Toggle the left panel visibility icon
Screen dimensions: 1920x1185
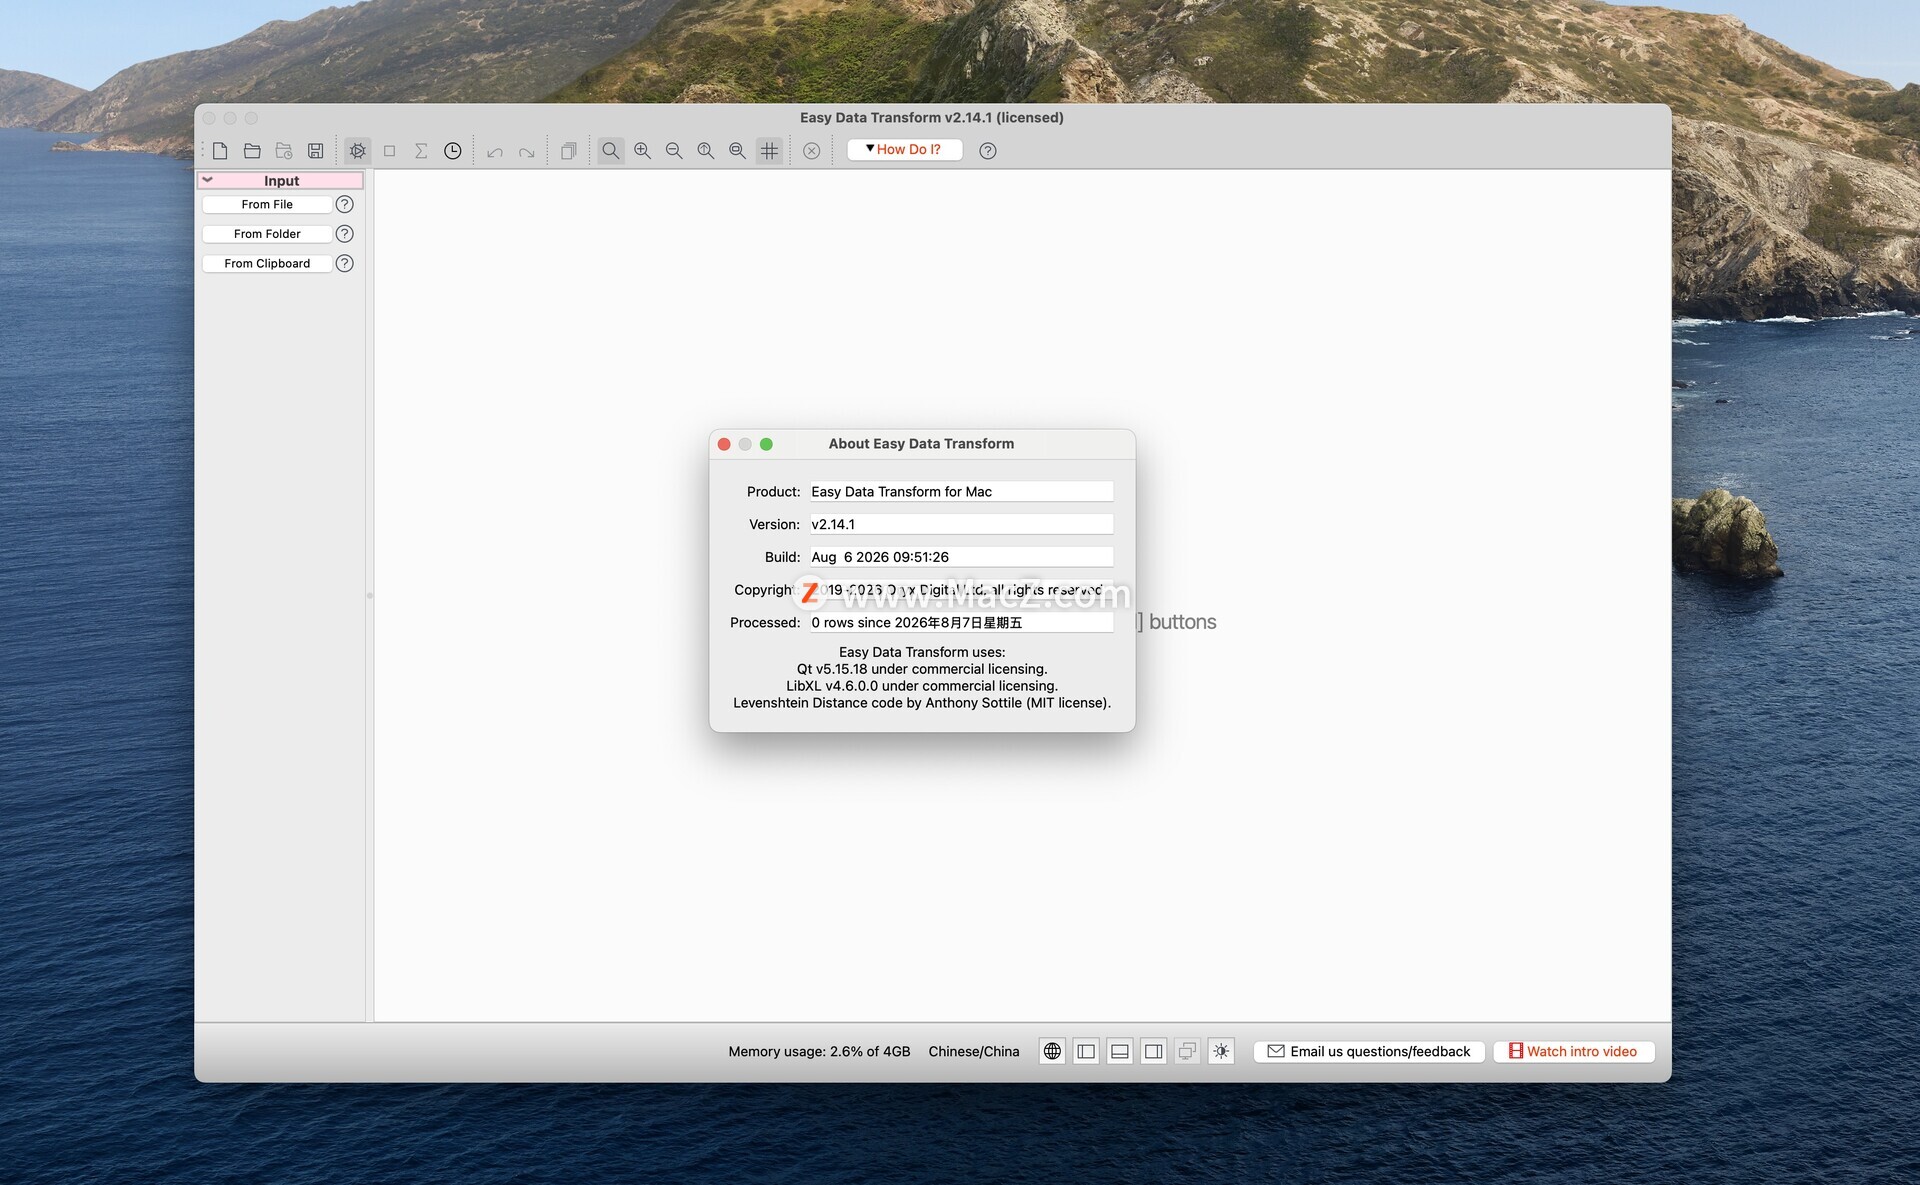coord(1086,1051)
